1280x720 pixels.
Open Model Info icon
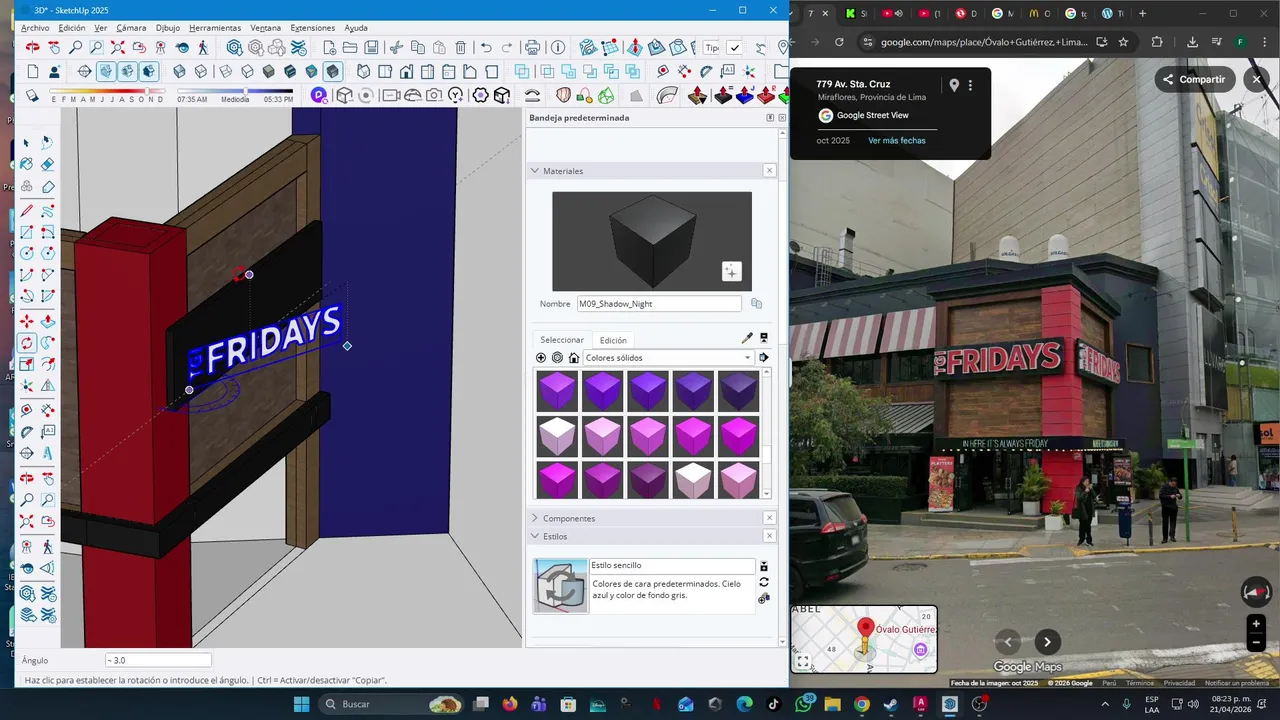click(x=558, y=47)
